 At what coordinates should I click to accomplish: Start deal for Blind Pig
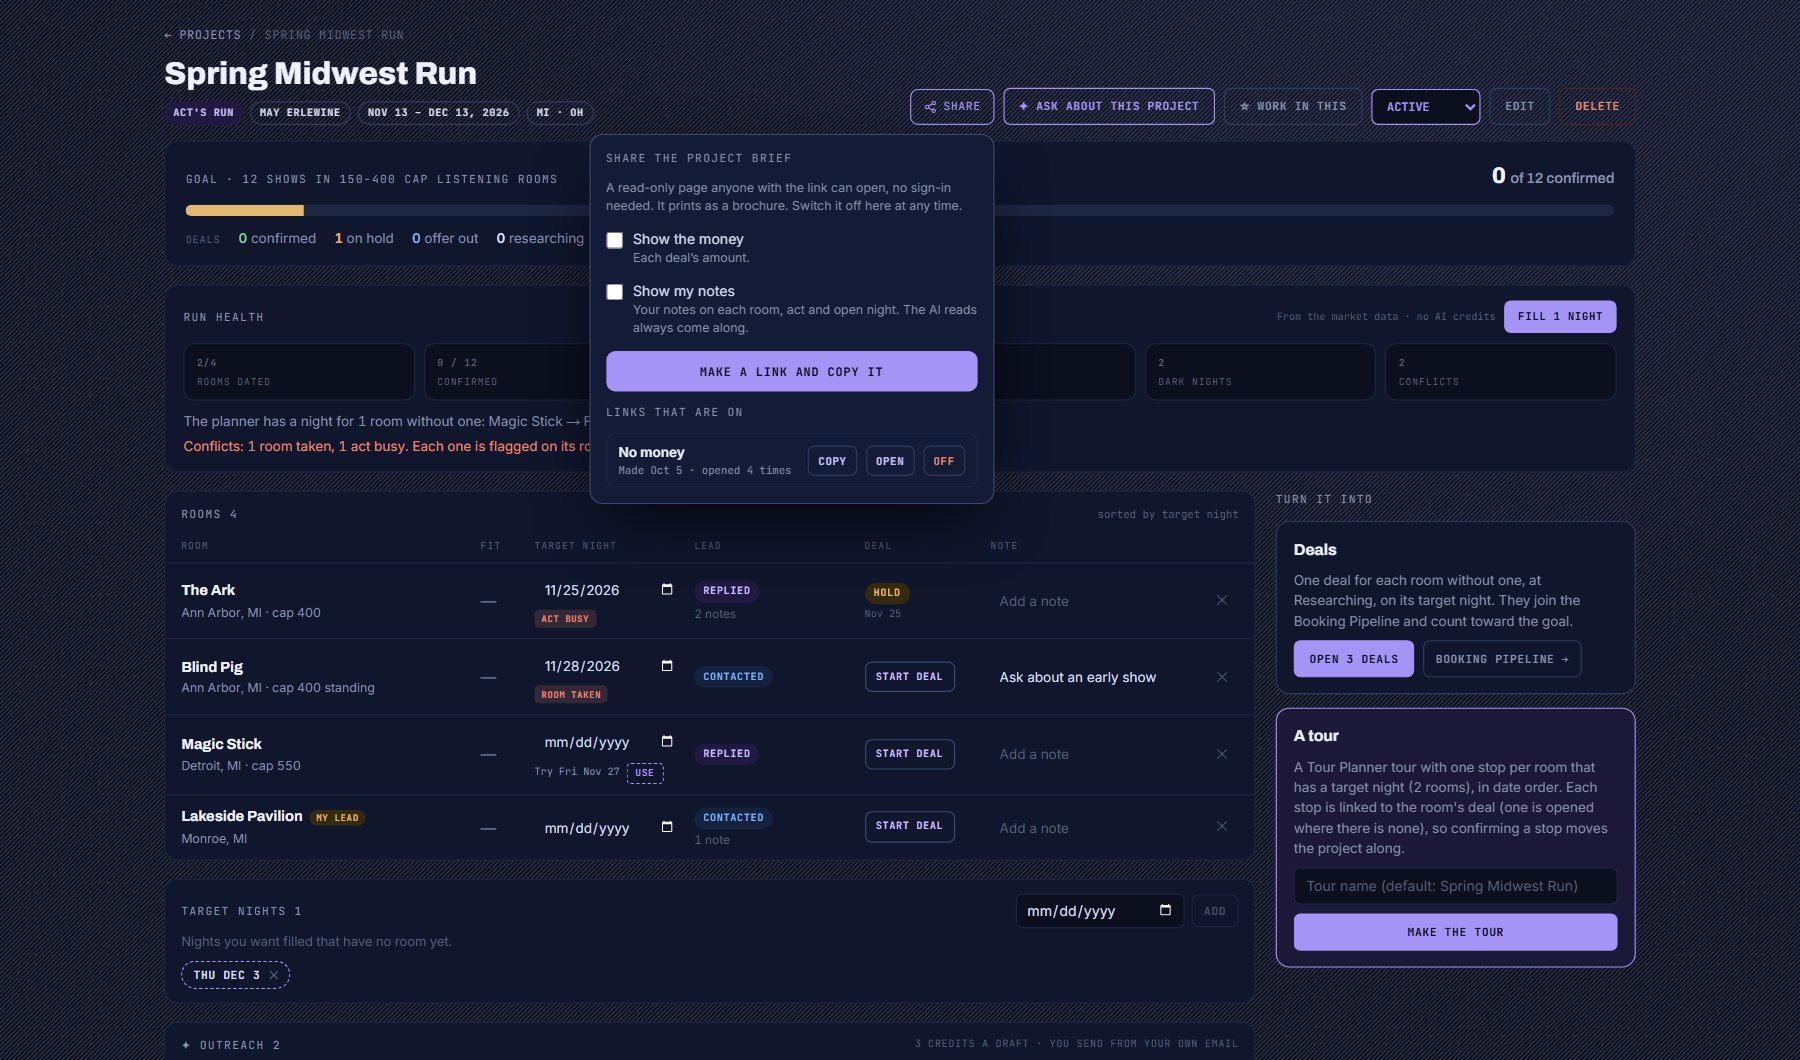(909, 677)
